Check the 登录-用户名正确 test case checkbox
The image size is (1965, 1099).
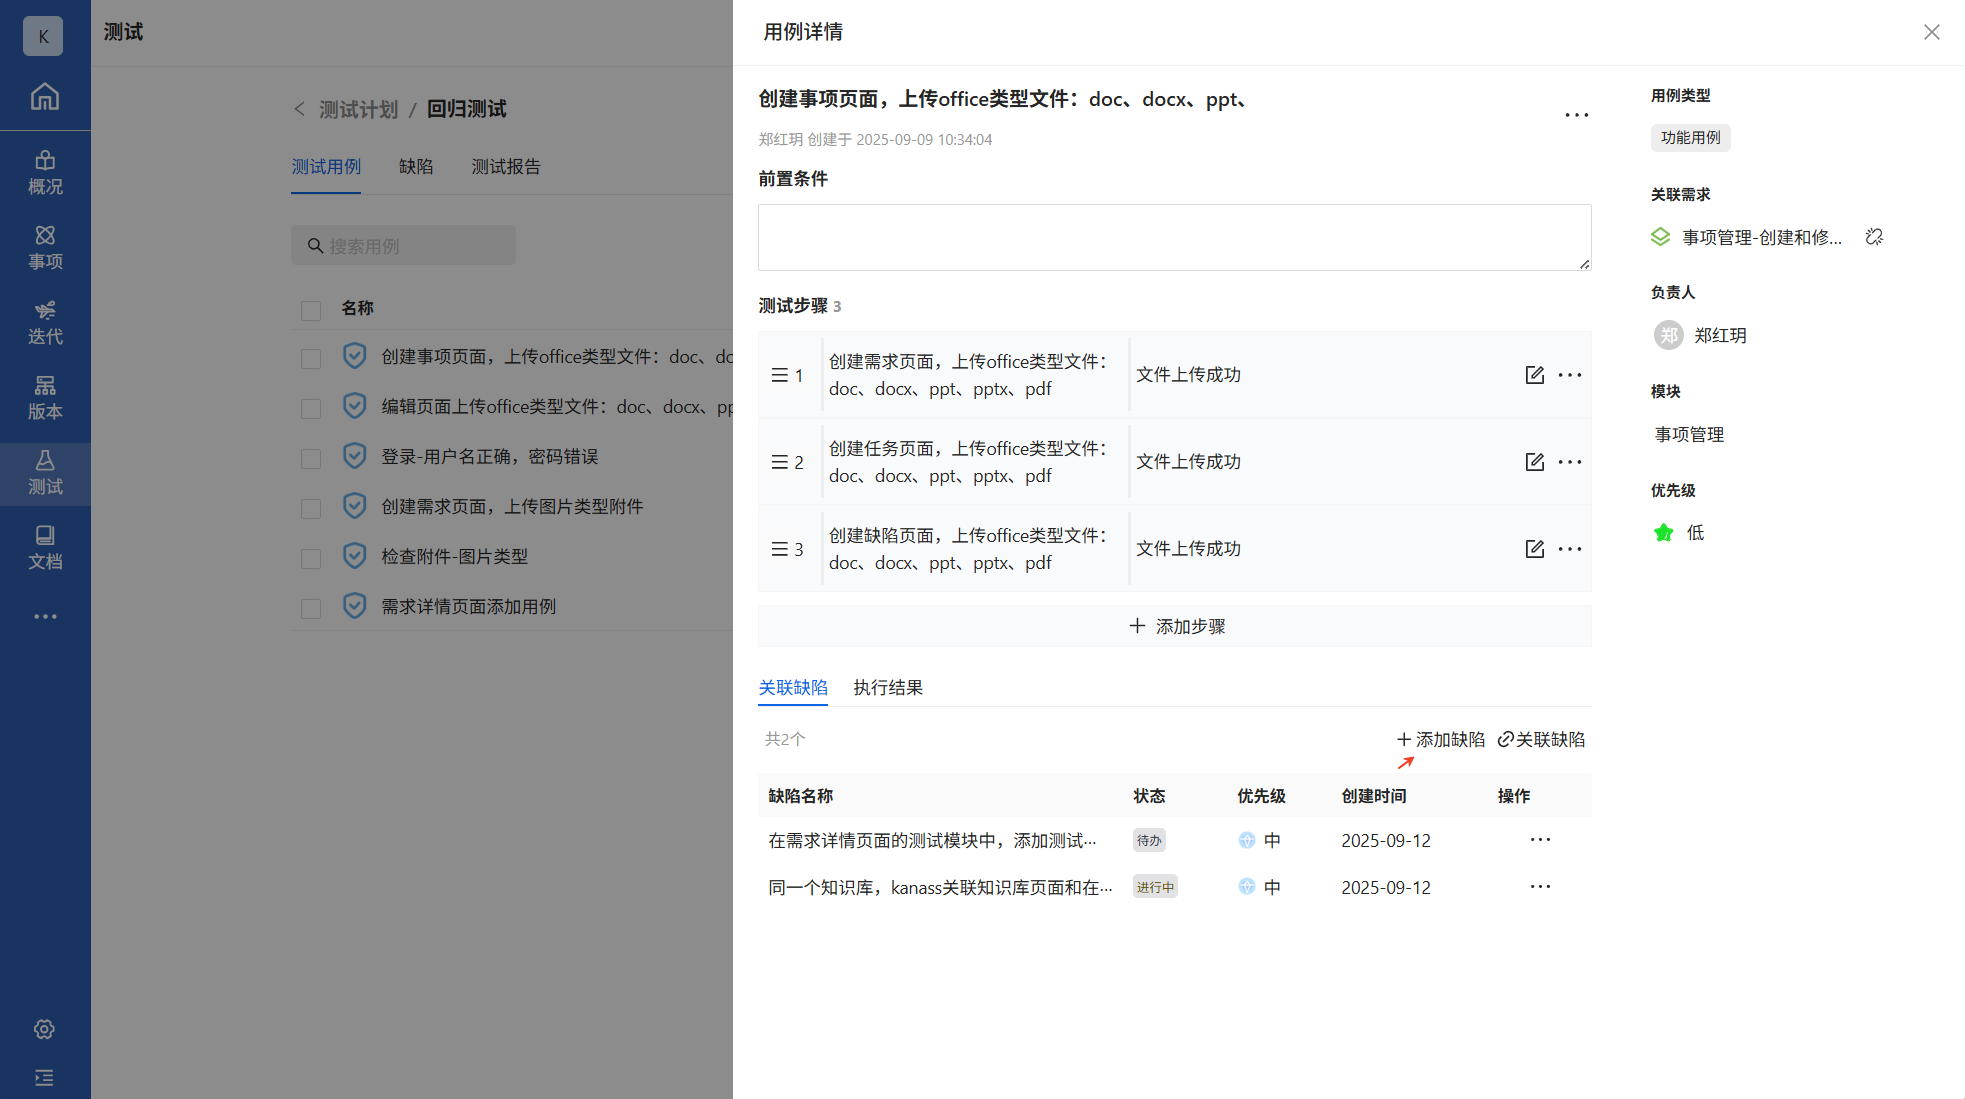[311, 458]
